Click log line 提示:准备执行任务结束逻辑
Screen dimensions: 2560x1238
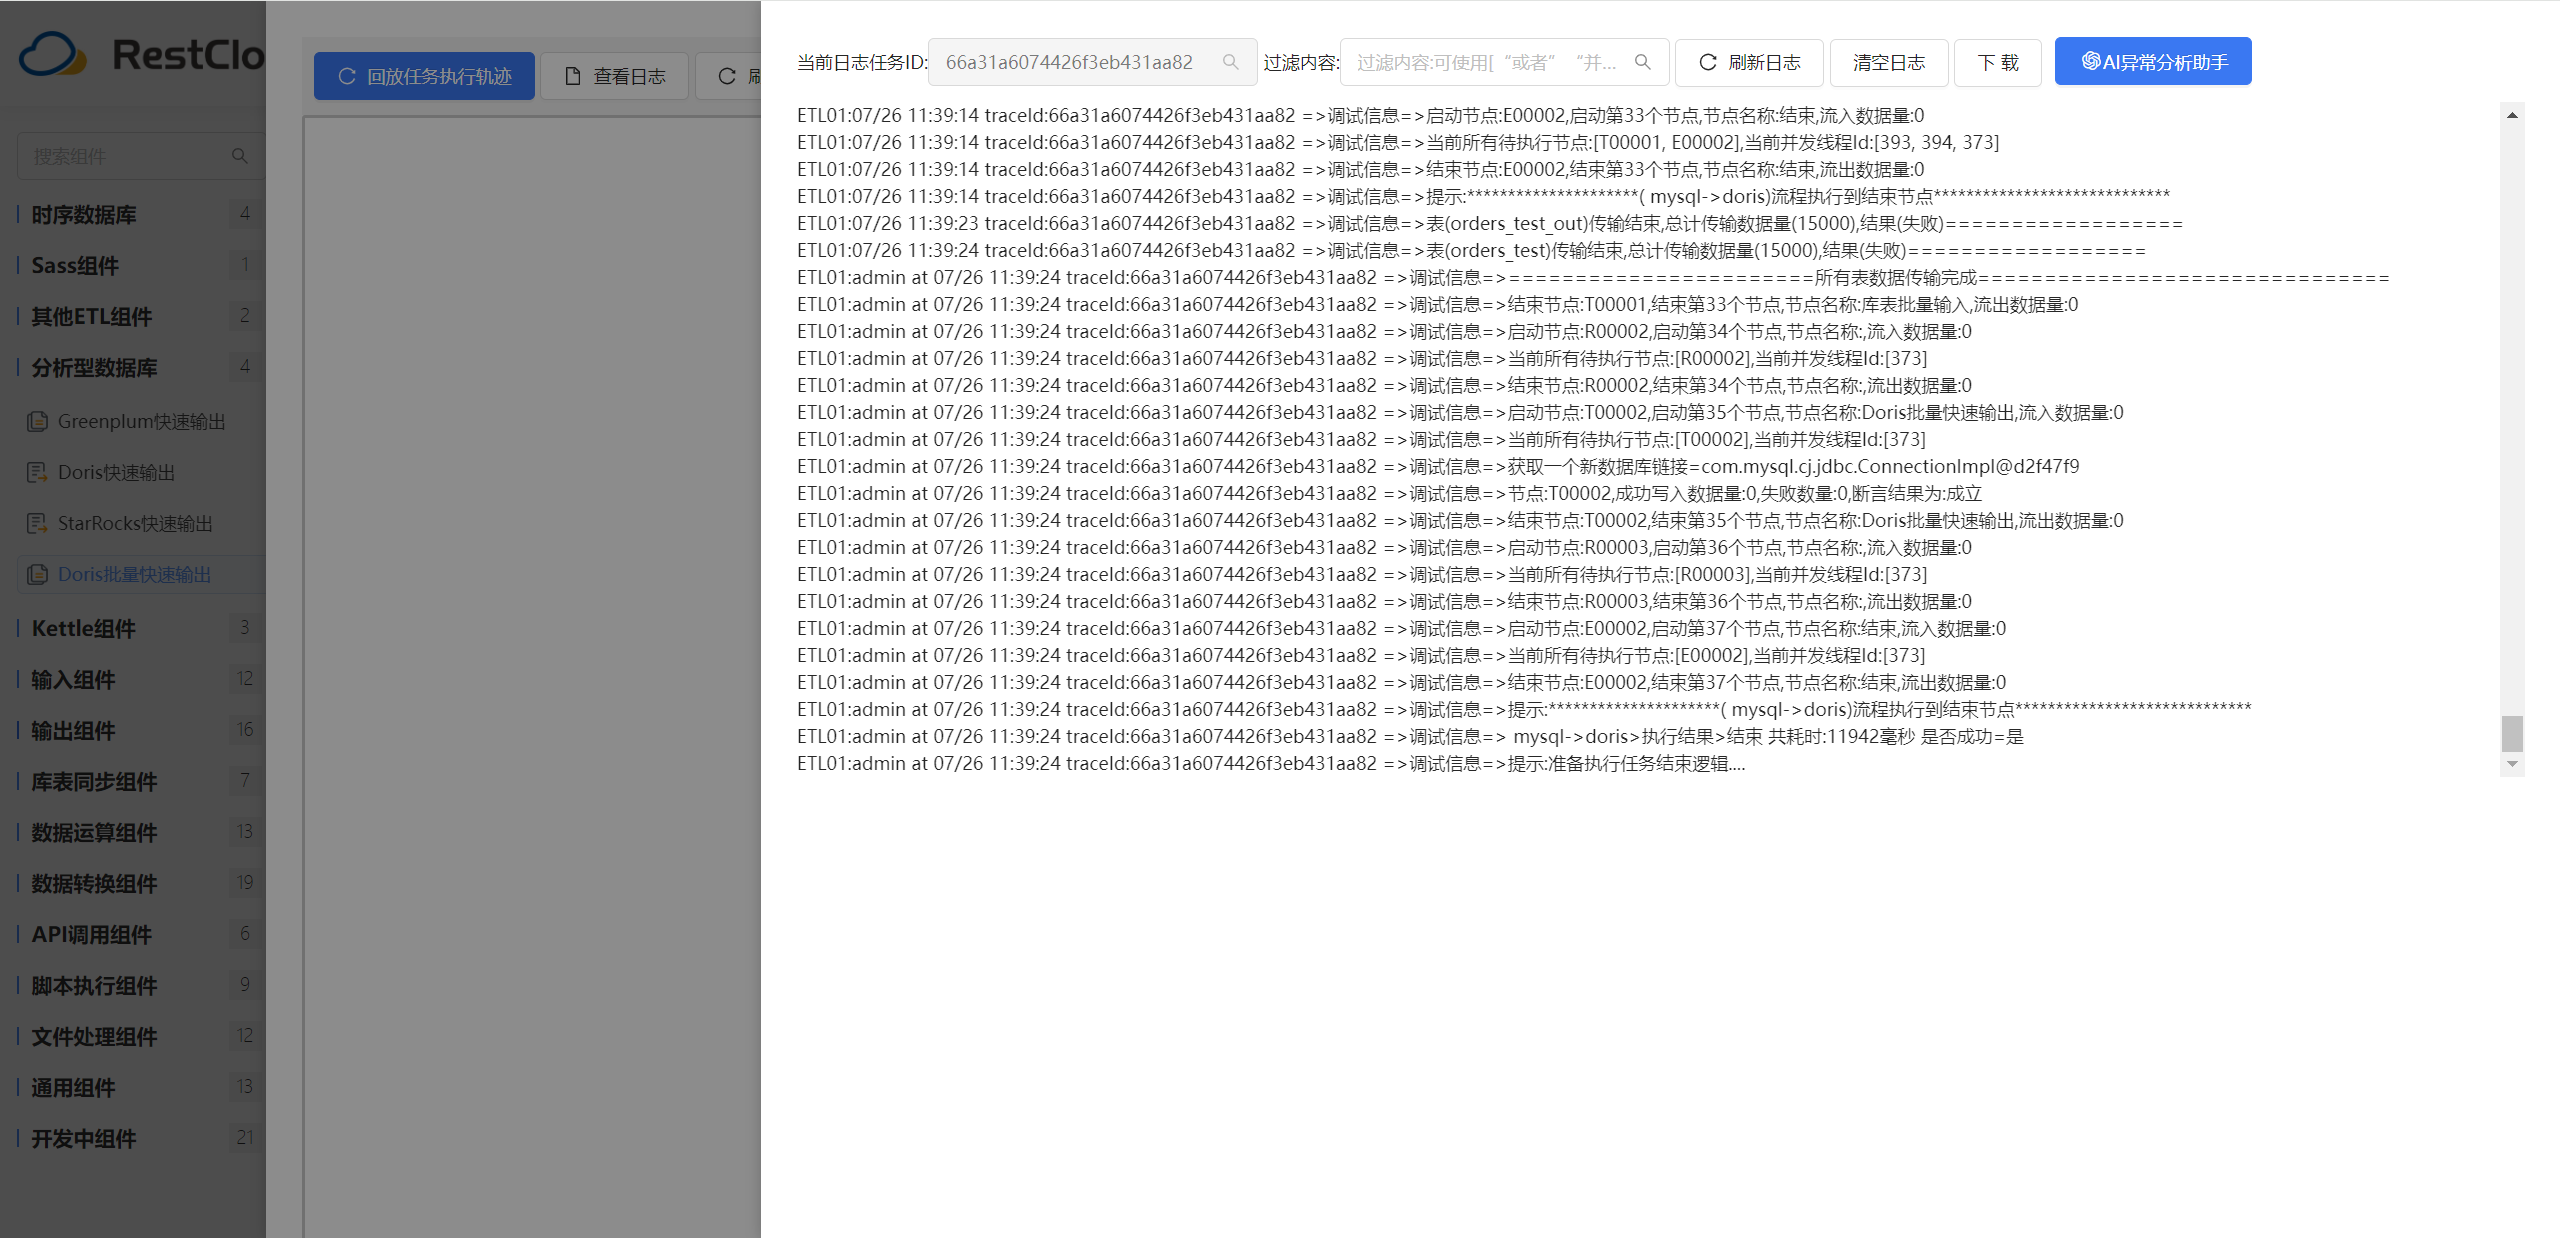[x=1271, y=763]
